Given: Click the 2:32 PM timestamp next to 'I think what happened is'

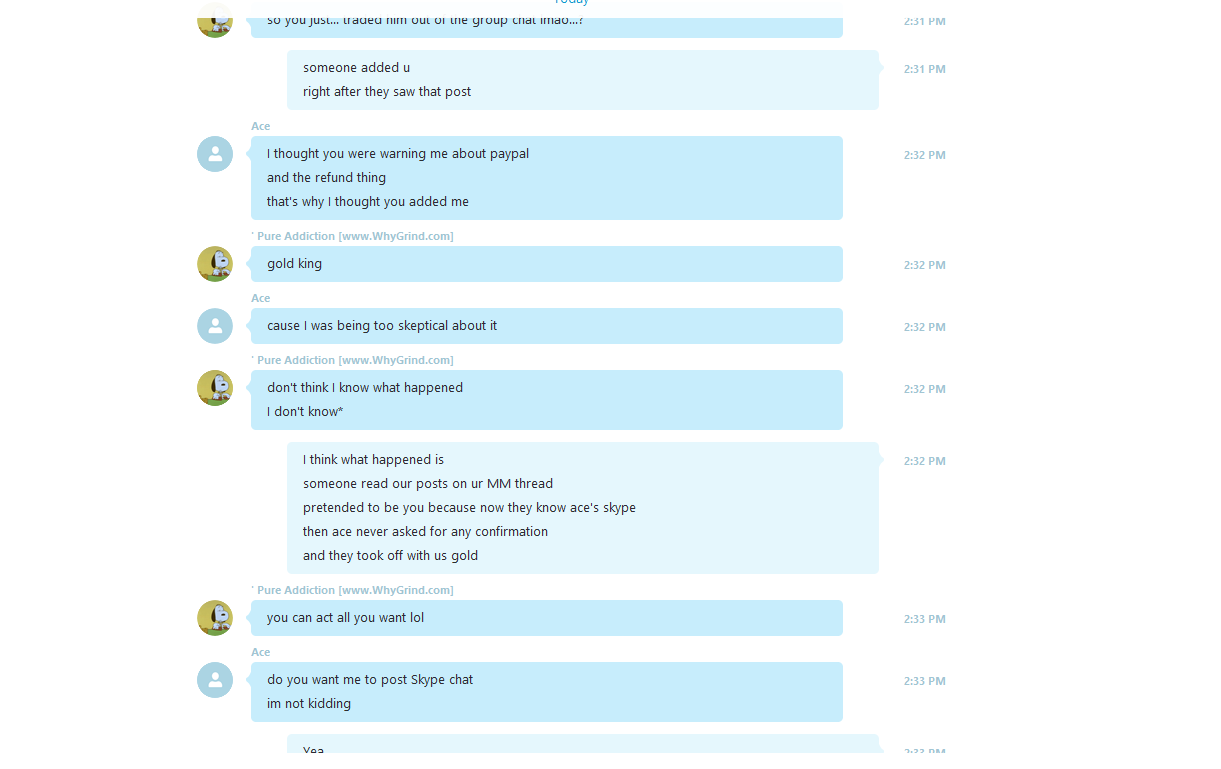Looking at the screenshot, I should 925,461.
